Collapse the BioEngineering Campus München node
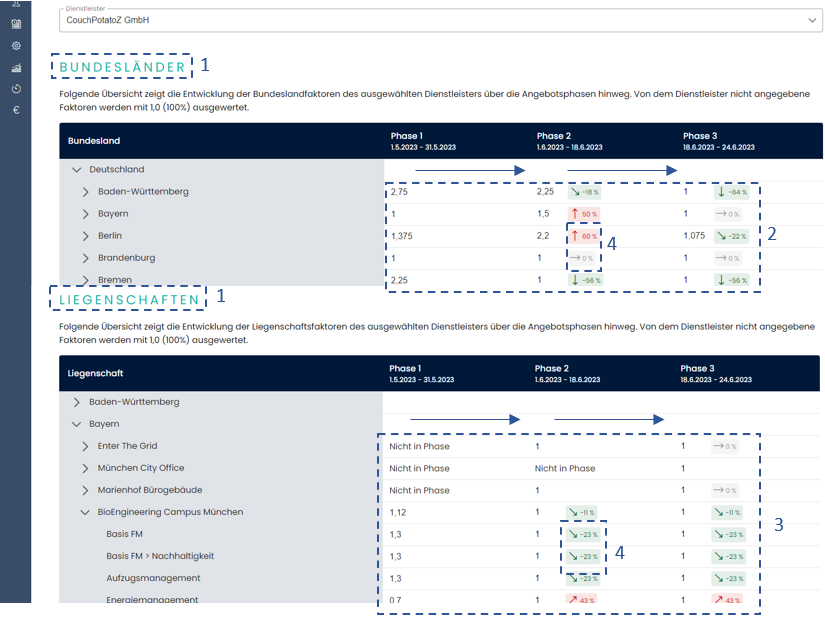The width and height of the screenshot is (825, 620). (x=86, y=512)
